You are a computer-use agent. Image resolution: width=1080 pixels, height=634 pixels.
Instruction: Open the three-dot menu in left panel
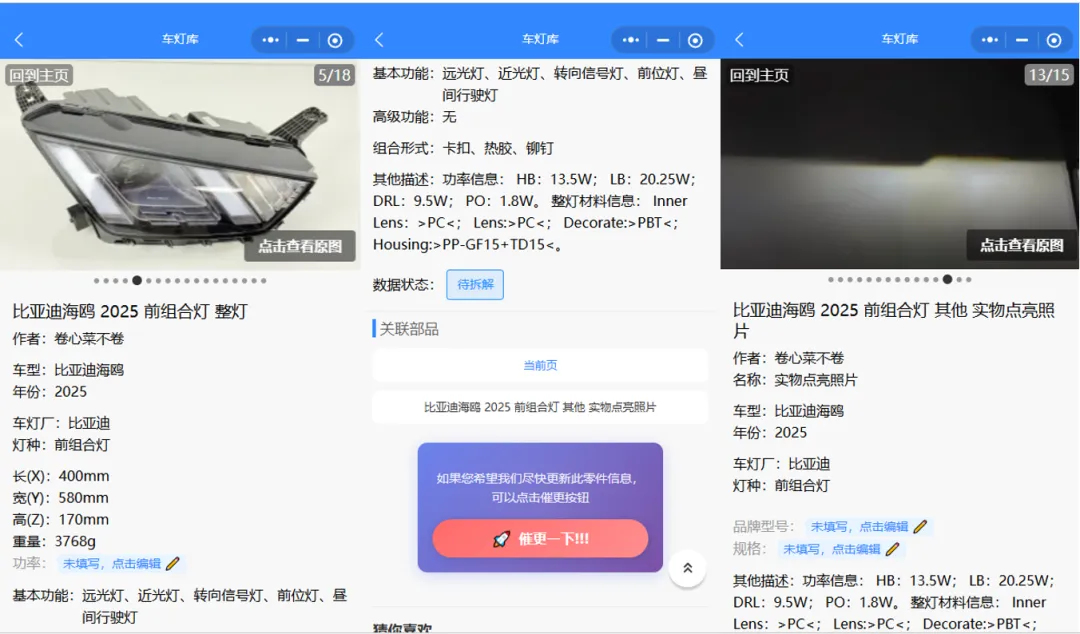point(270,40)
